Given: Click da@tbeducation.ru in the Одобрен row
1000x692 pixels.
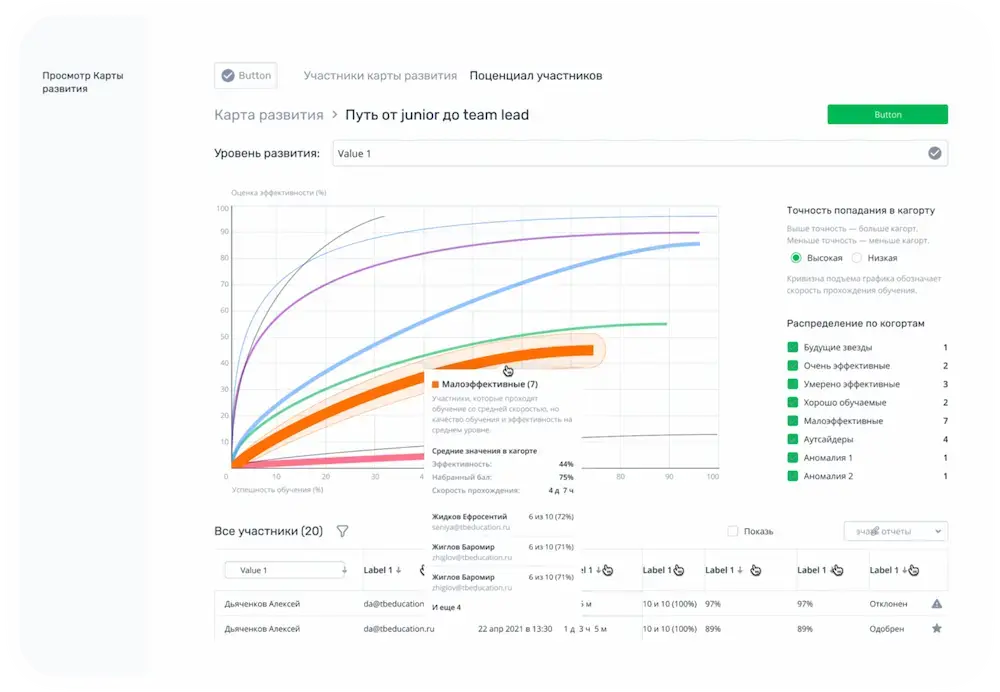Looking at the screenshot, I should click(x=399, y=628).
